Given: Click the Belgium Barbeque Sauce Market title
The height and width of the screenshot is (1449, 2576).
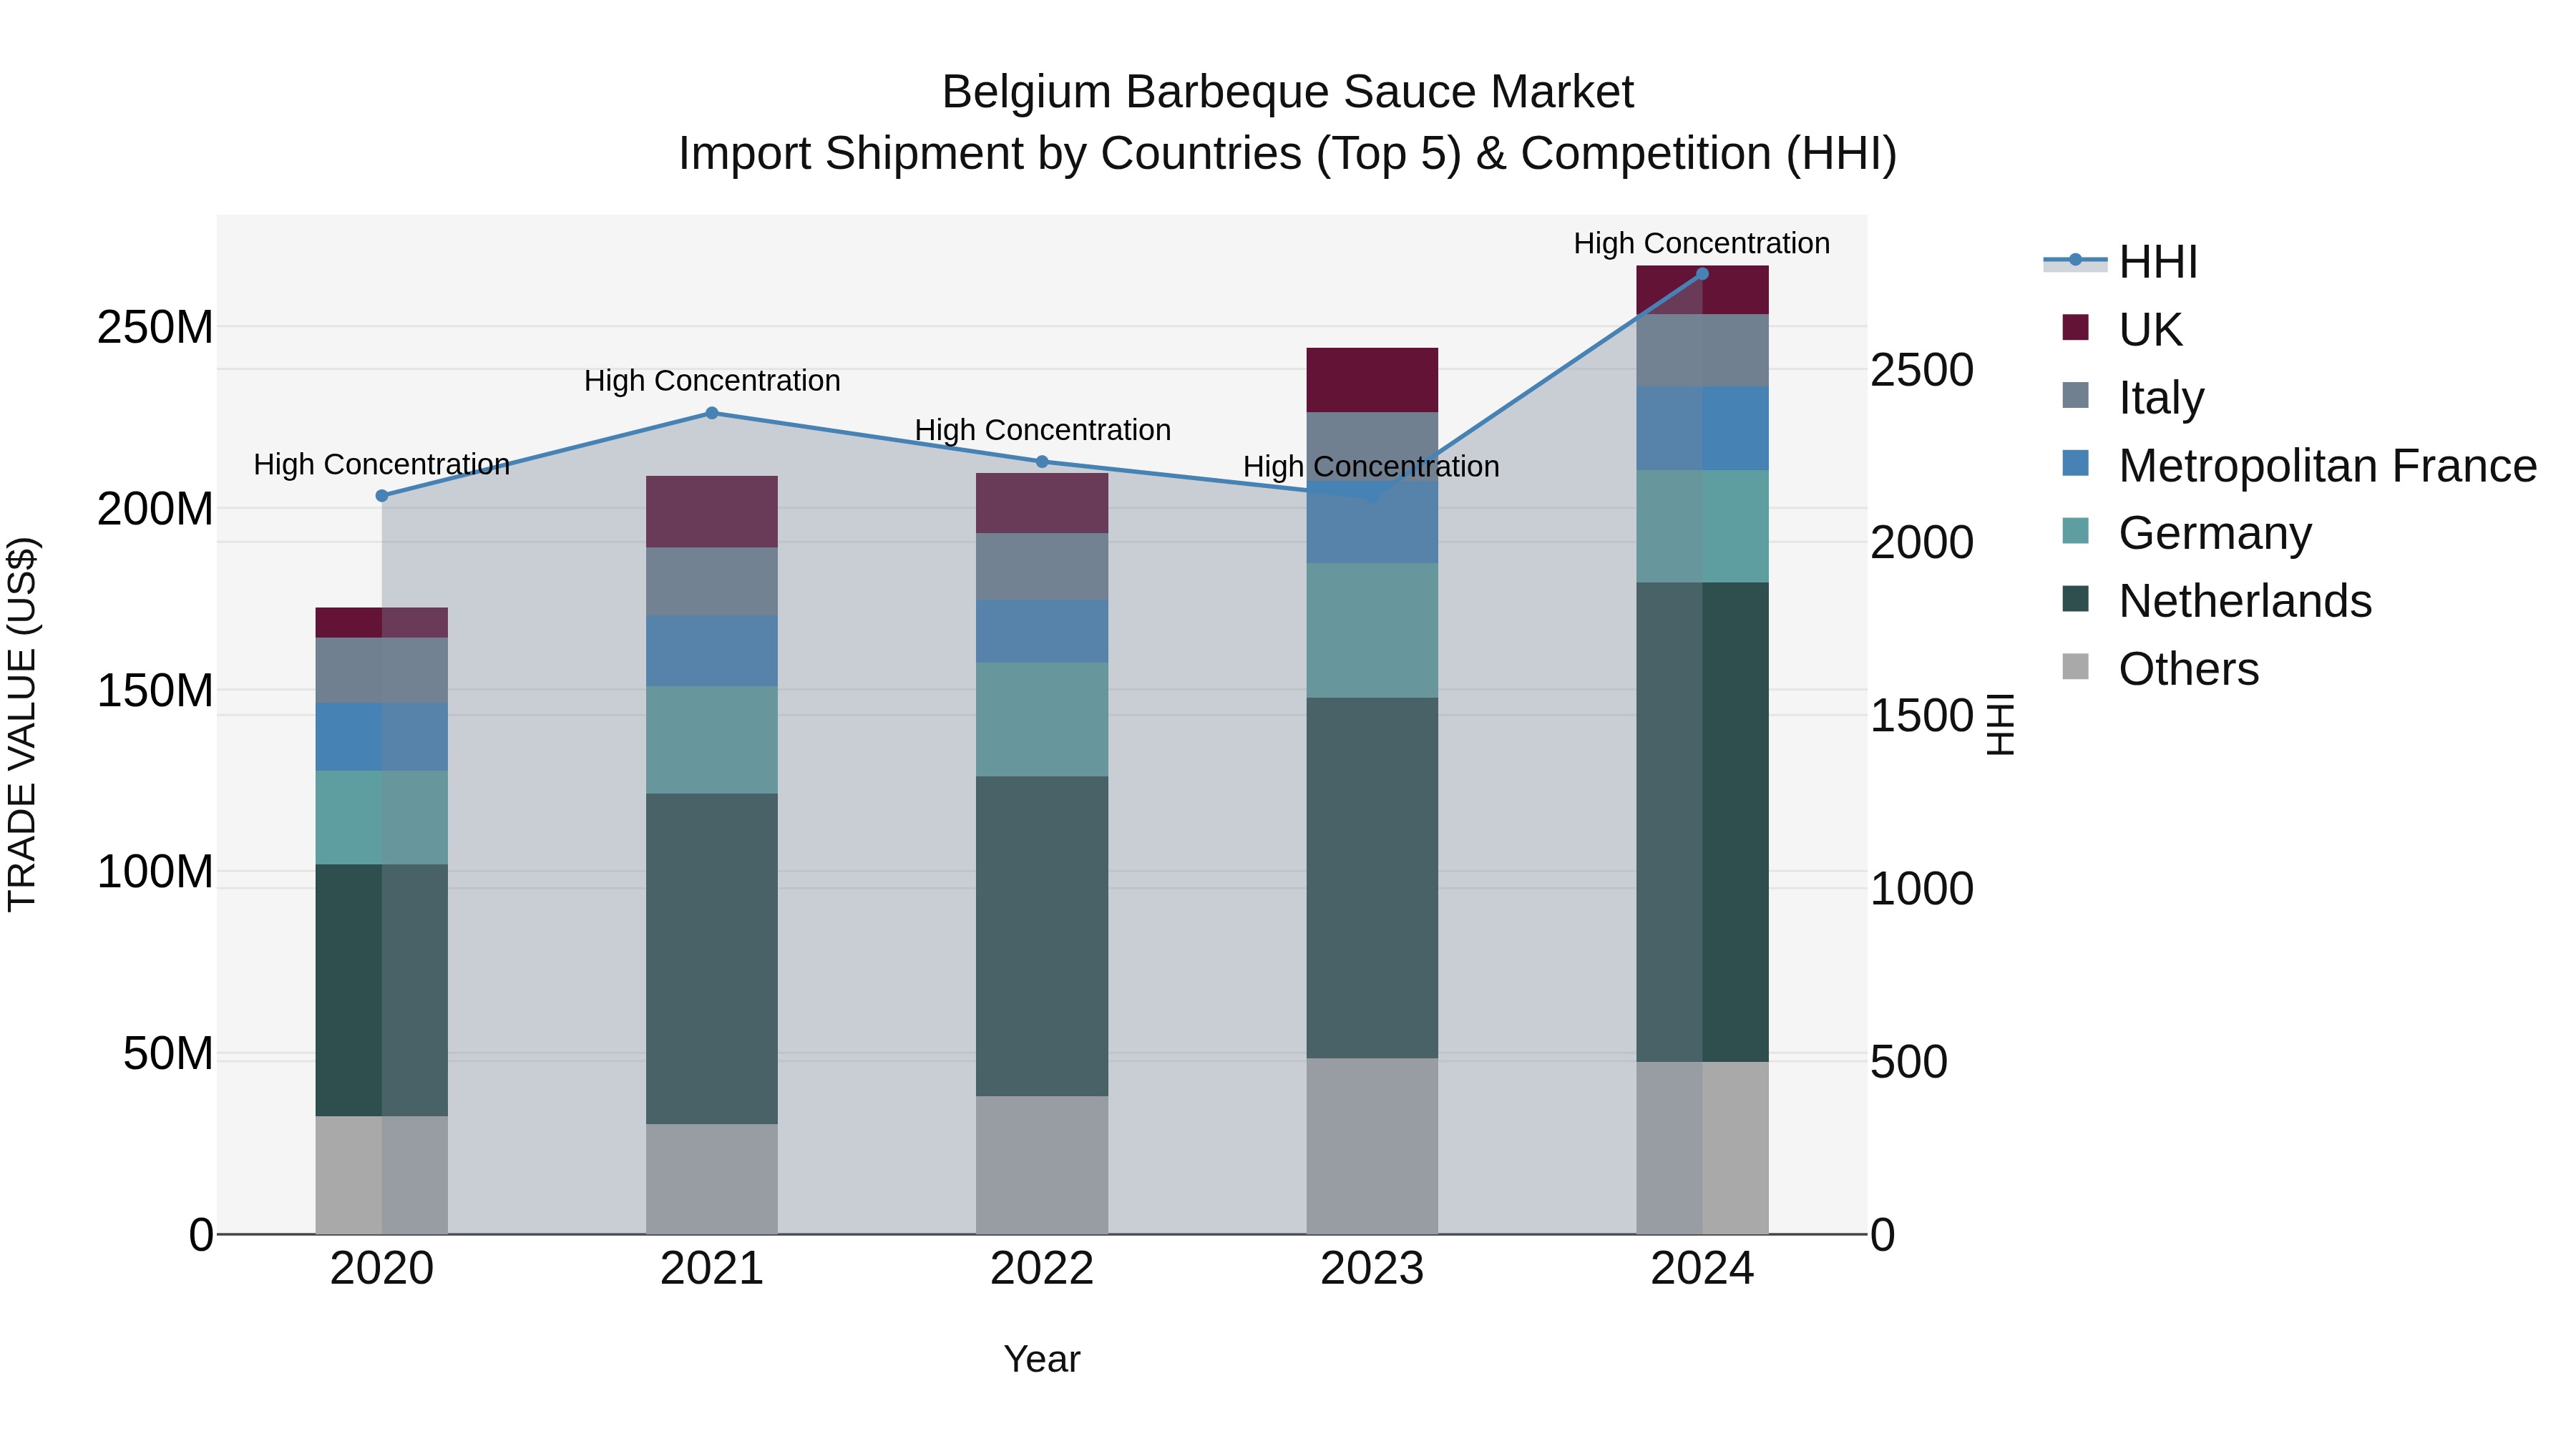Looking at the screenshot, I should [x=1288, y=92].
